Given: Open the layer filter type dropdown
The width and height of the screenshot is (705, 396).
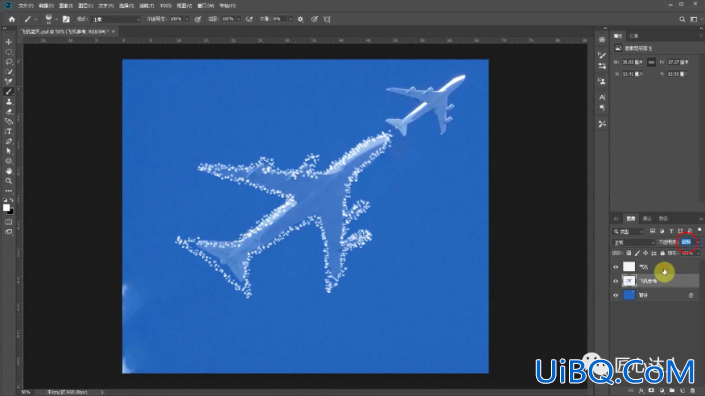Looking at the screenshot, I should point(629,231).
